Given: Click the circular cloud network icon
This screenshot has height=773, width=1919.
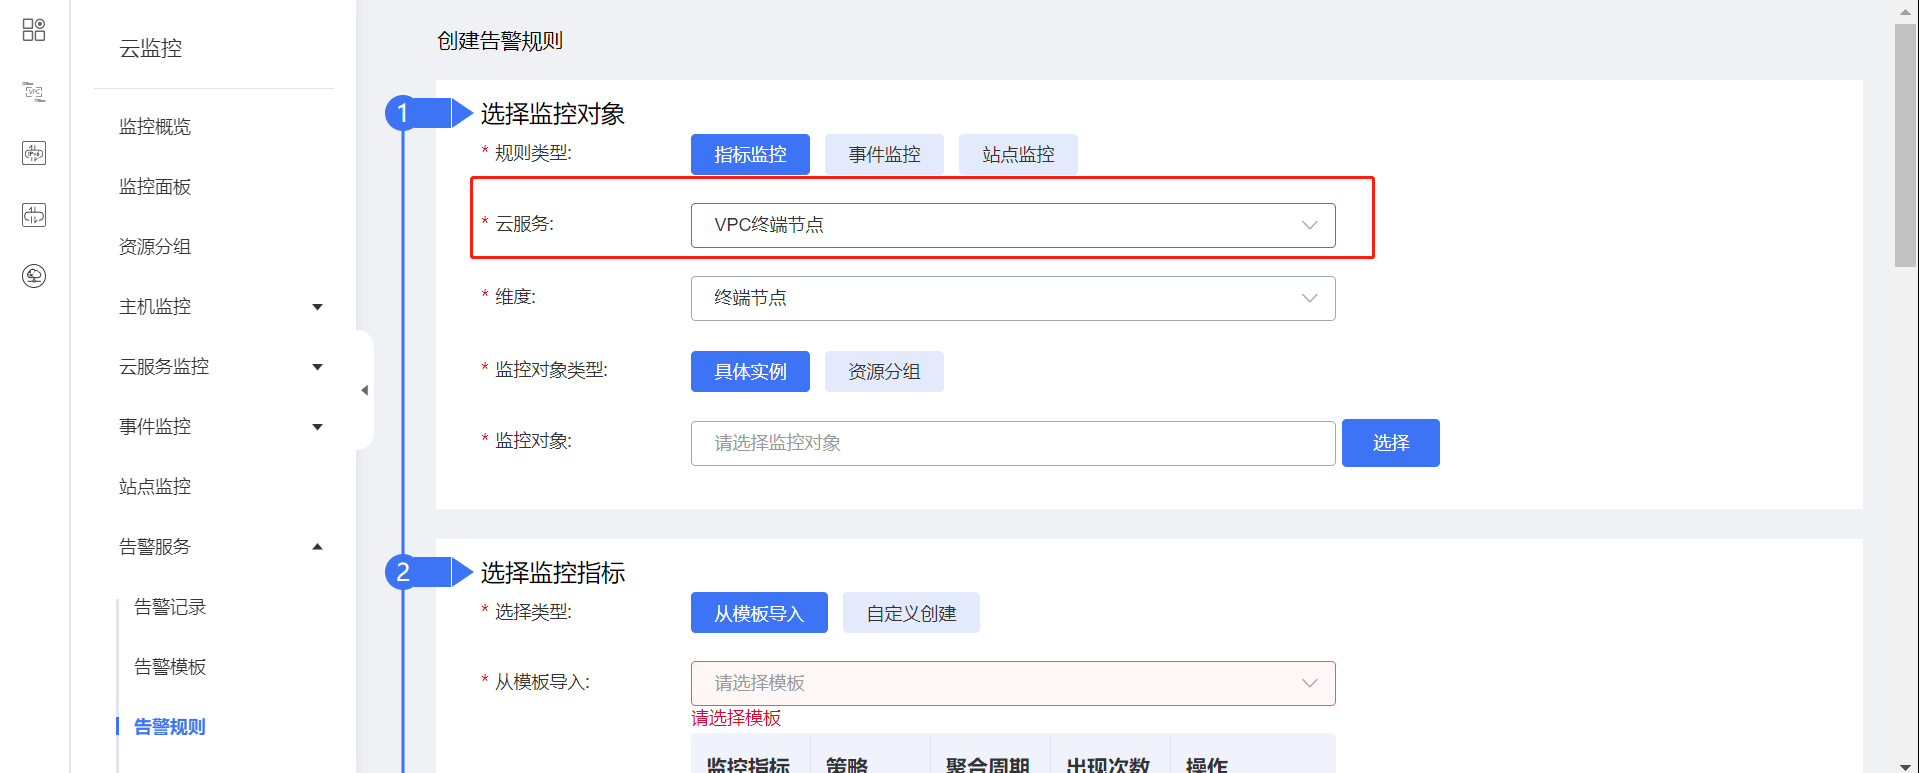Looking at the screenshot, I should click(x=34, y=276).
